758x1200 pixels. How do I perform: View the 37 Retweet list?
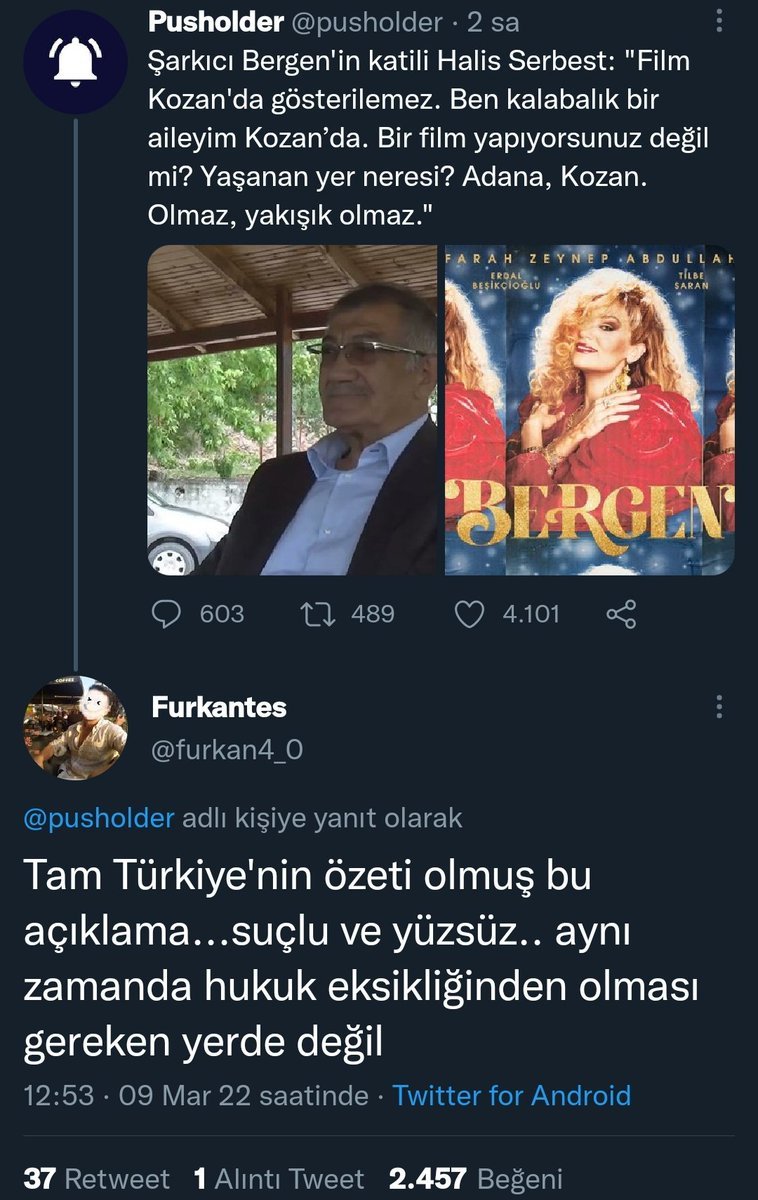96,1178
